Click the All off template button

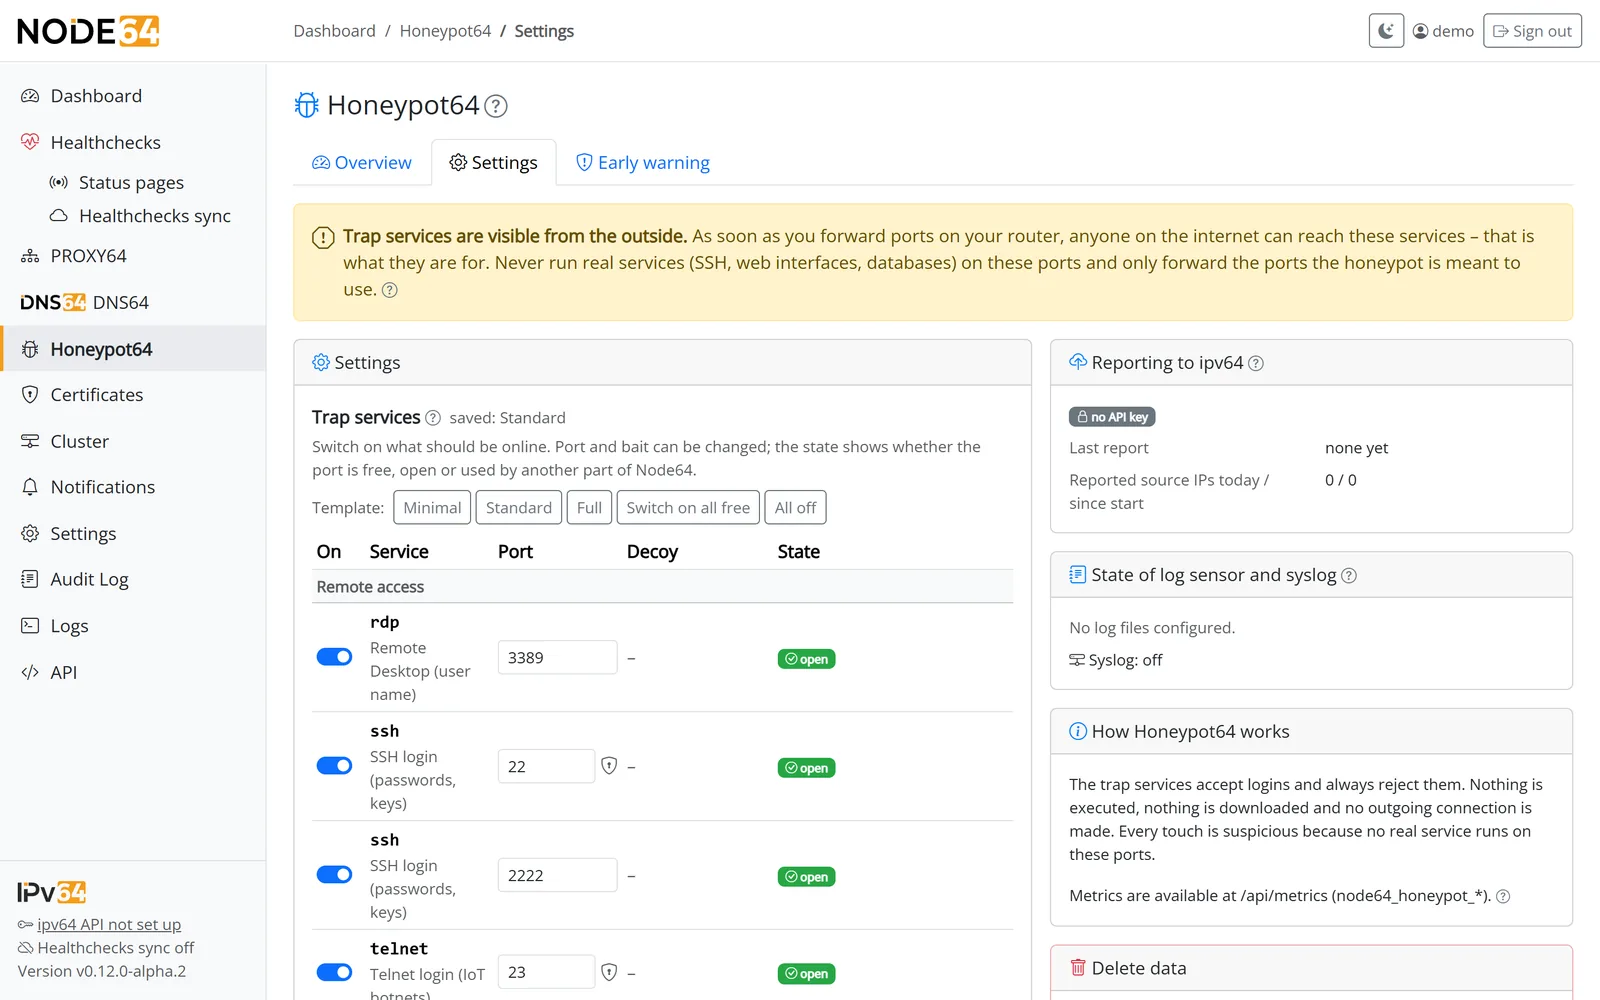tap(795, 508)
